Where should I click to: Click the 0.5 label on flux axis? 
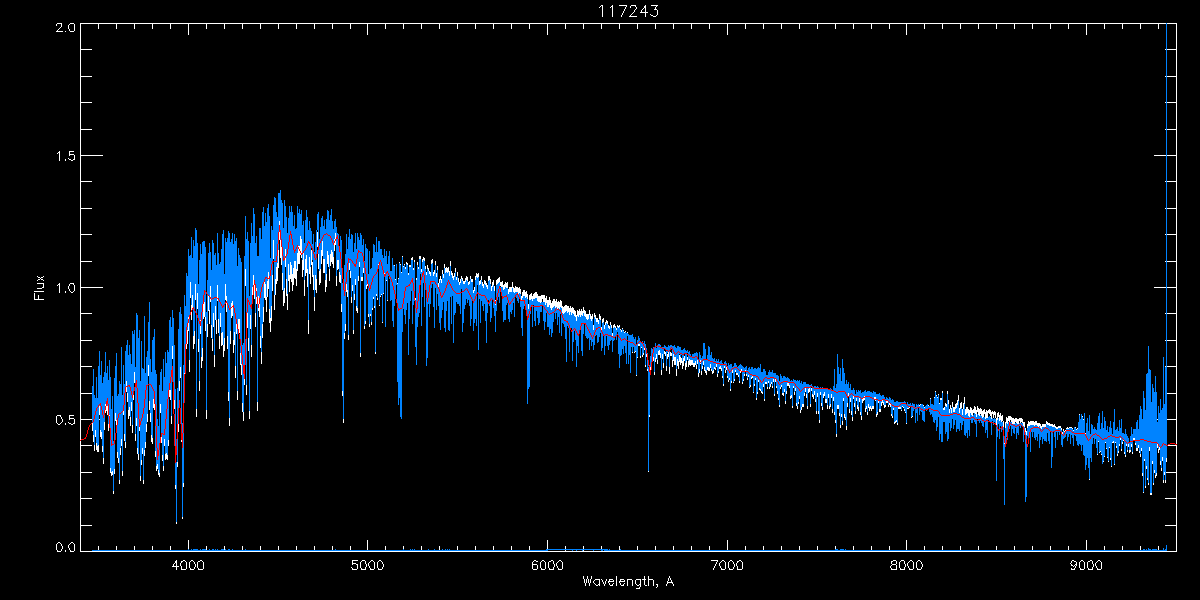(66, 419)
